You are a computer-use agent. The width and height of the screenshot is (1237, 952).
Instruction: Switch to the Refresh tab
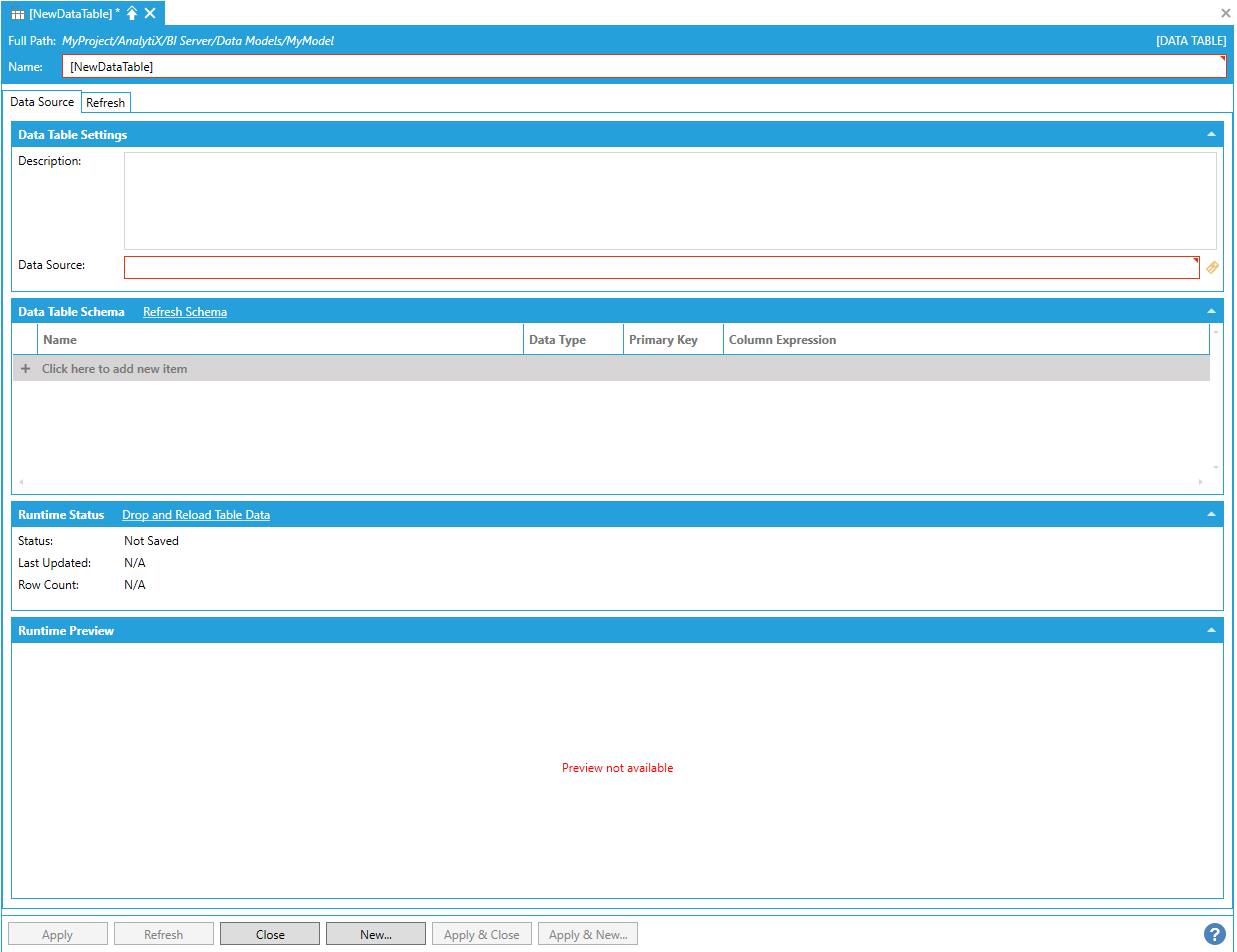[105, 103]
